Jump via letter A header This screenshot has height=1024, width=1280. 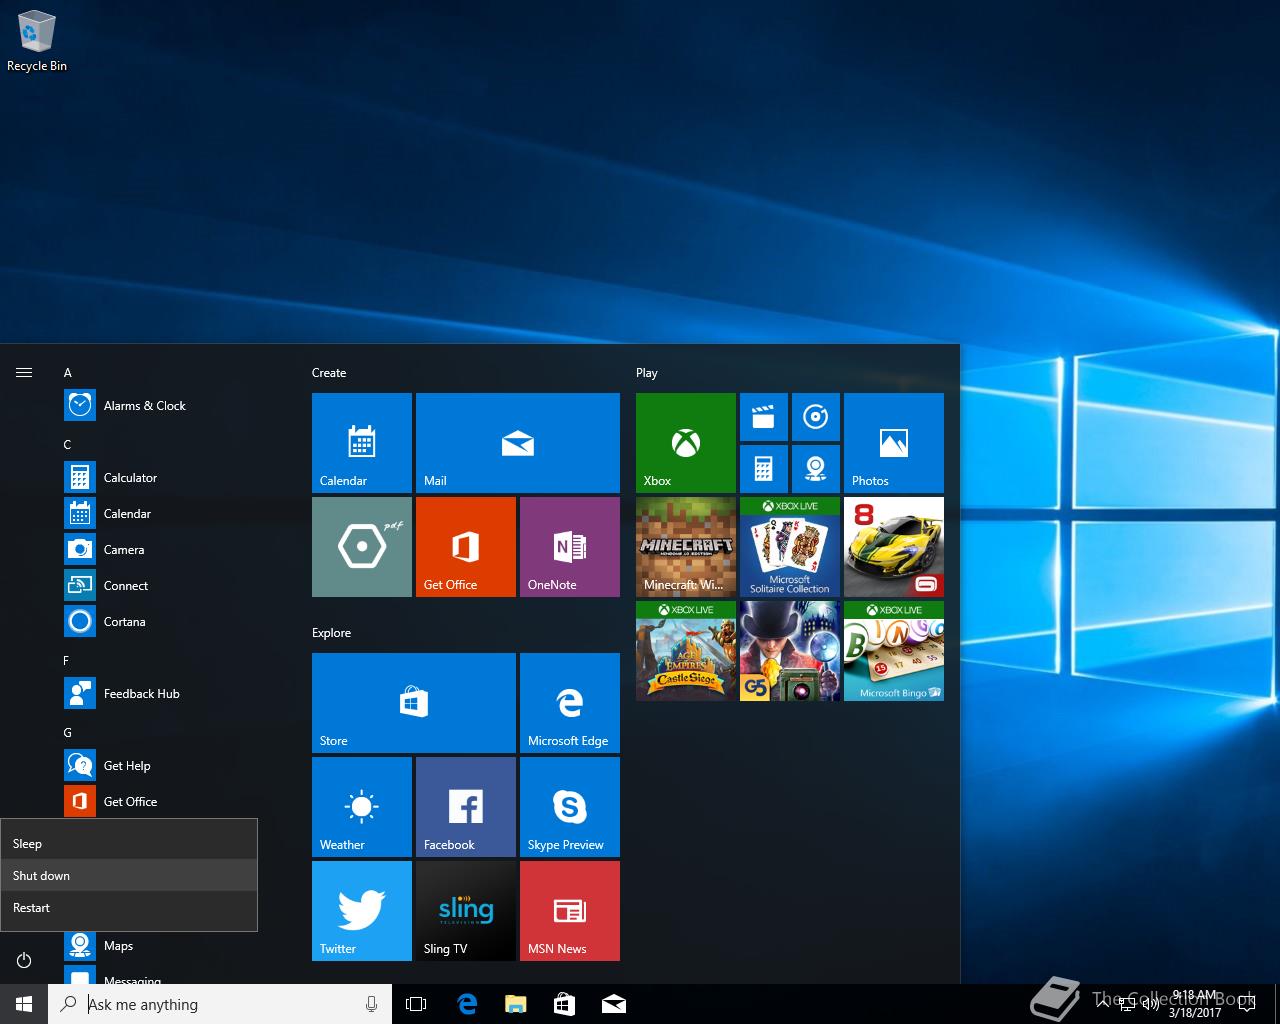[68, 373]
